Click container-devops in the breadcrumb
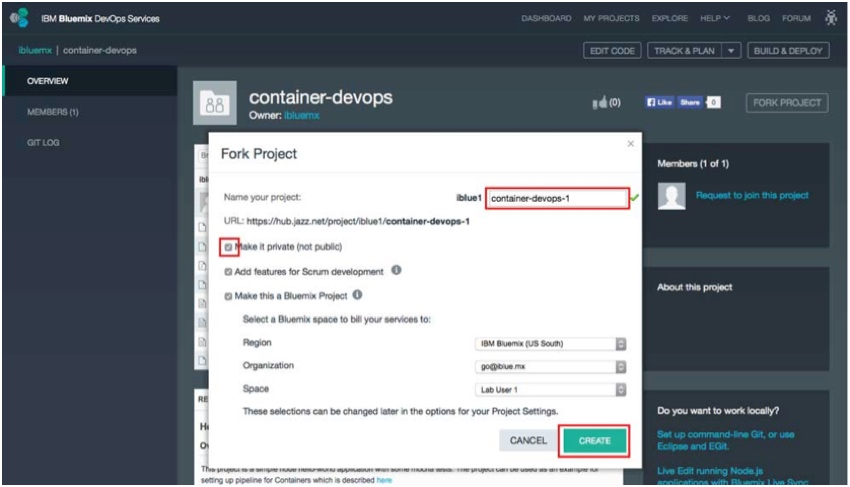This screenshot has height=487, width=850. click(100, 50)
